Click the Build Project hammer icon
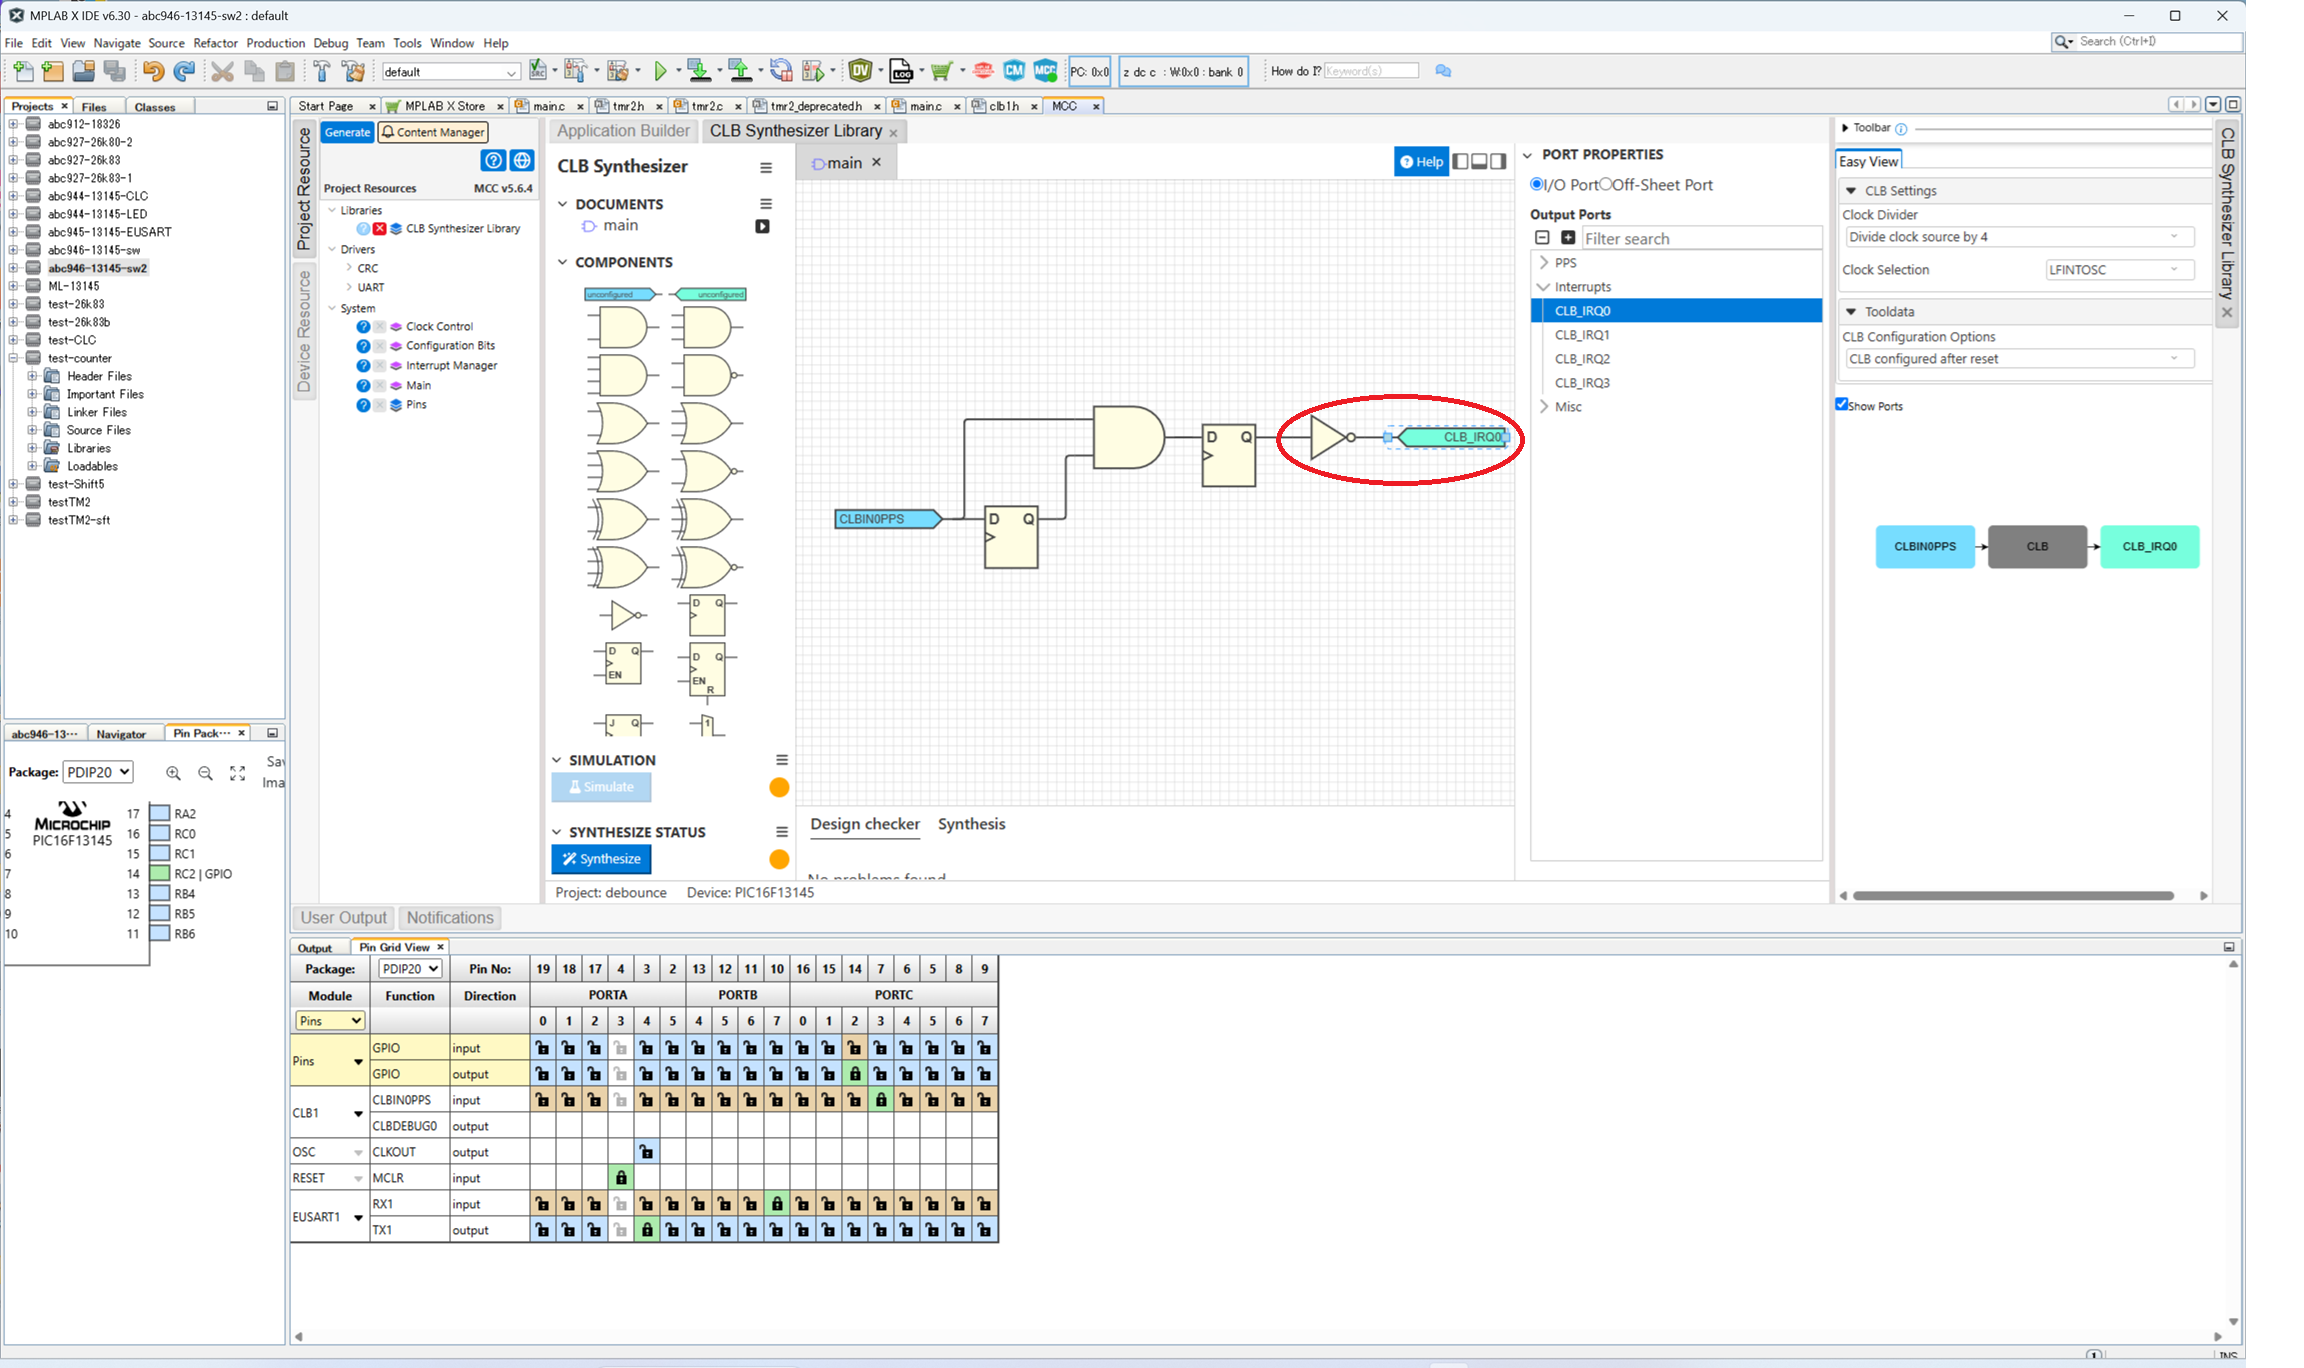Screen dimensions: 2304x1368 tap(322, 71)
